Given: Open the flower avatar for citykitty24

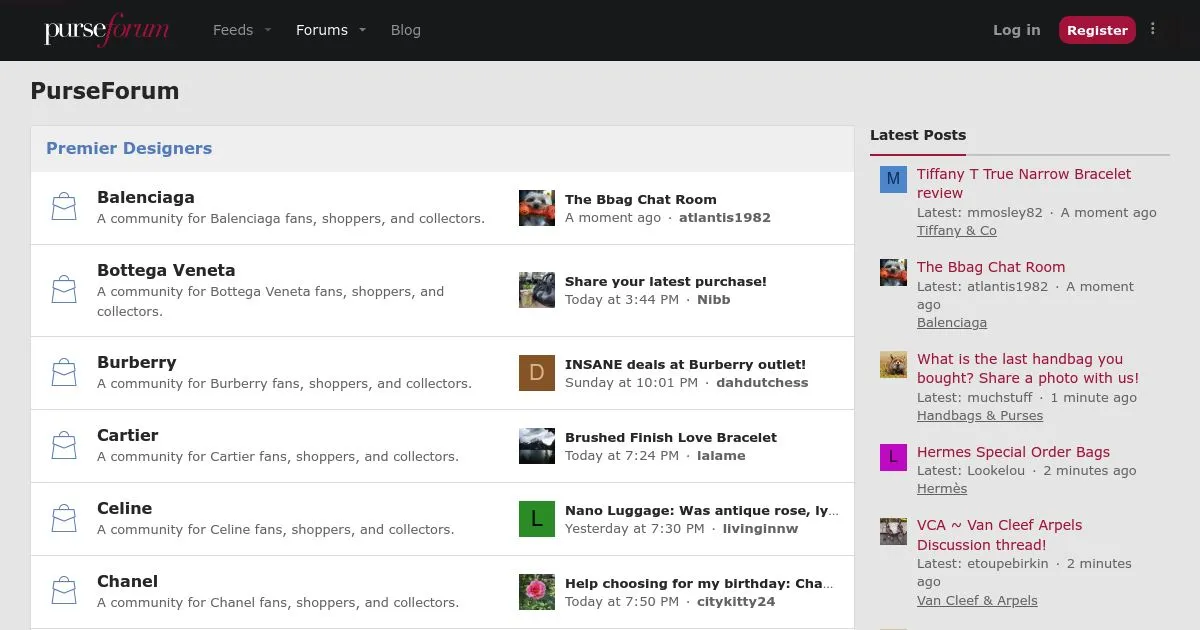Looking at the screenshot, I should pyautogui.click(x=537, y=592).
